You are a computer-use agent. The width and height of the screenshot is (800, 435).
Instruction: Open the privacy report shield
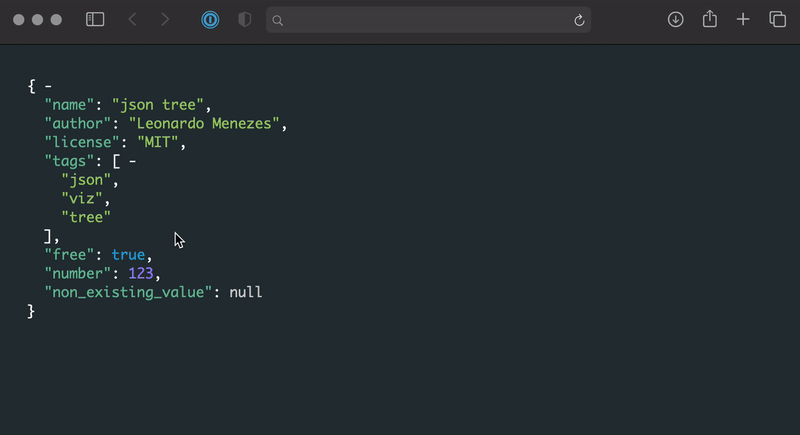tap(245, 19)
